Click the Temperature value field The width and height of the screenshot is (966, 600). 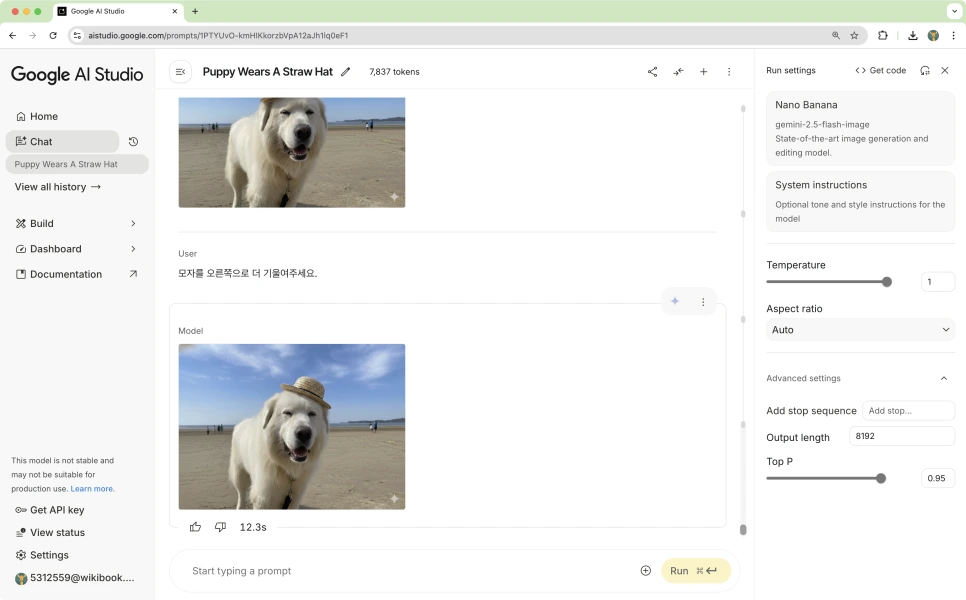pyautogui.click(x=937, y=282)
